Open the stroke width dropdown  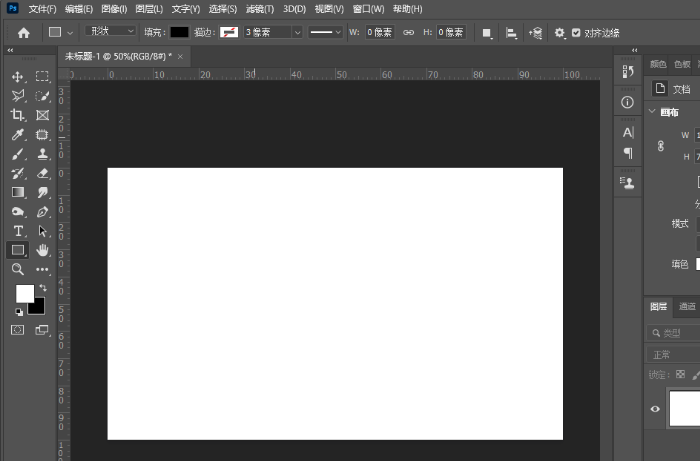(297, 33)
